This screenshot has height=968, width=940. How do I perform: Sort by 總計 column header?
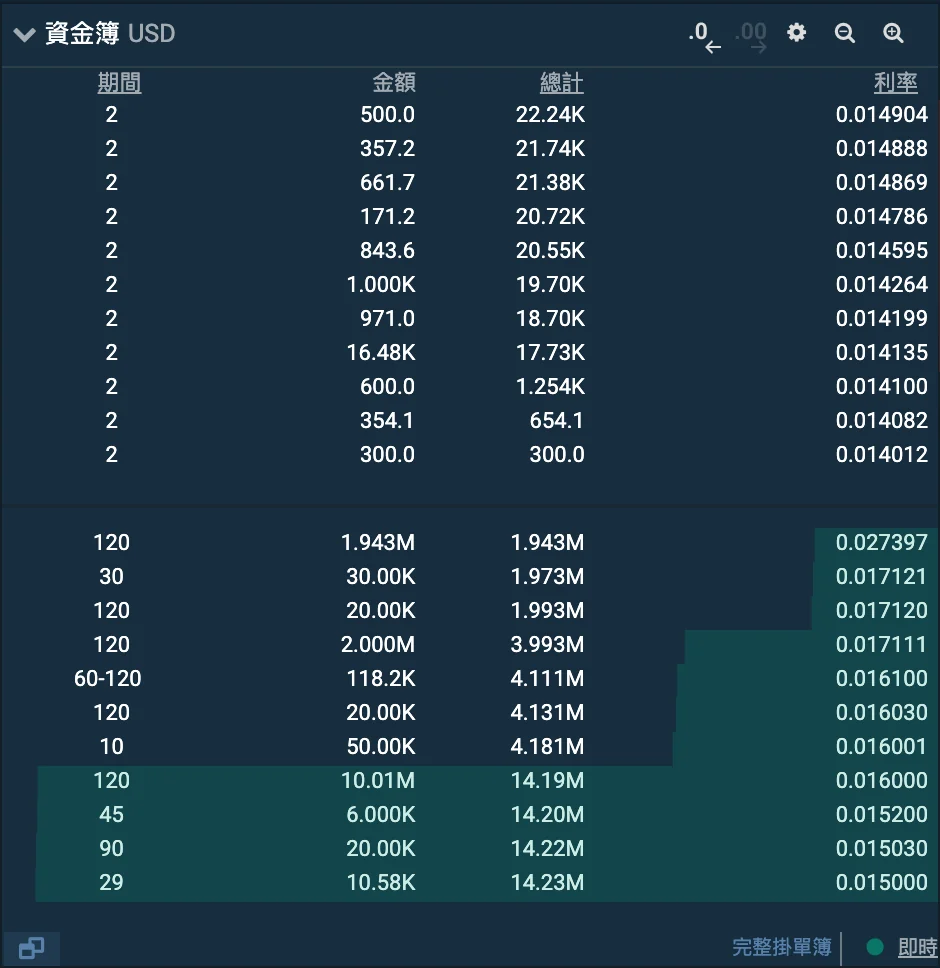(562, 82)
